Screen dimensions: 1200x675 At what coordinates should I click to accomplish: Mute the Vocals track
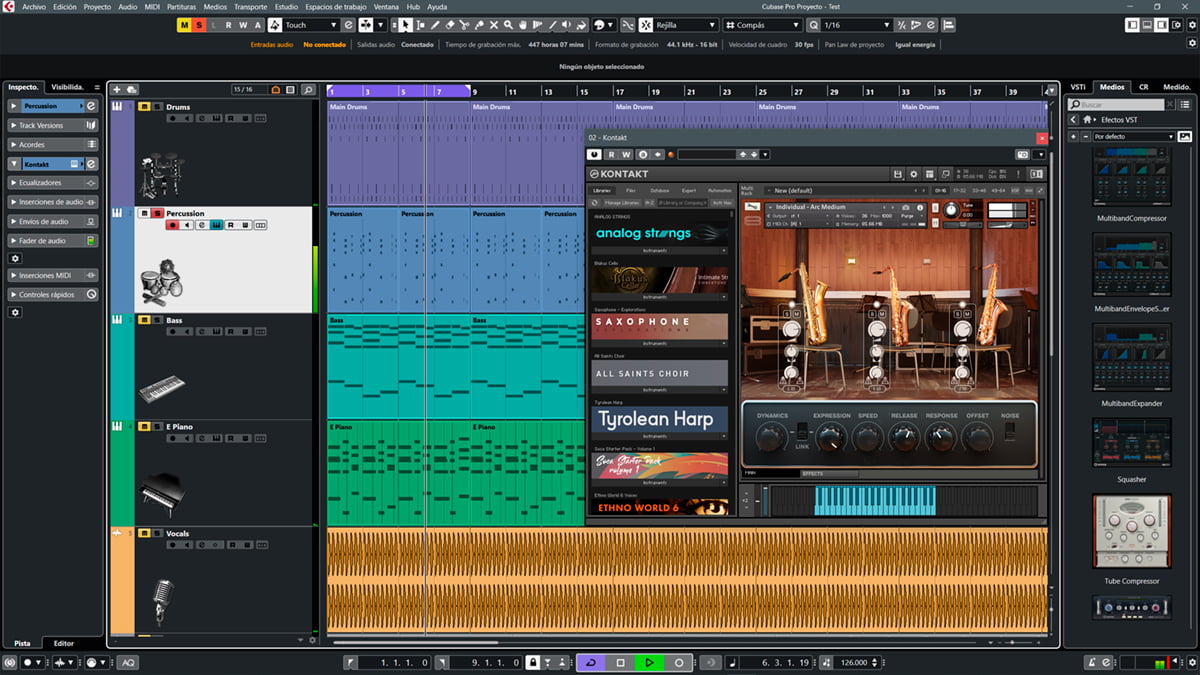click(144, 533)
